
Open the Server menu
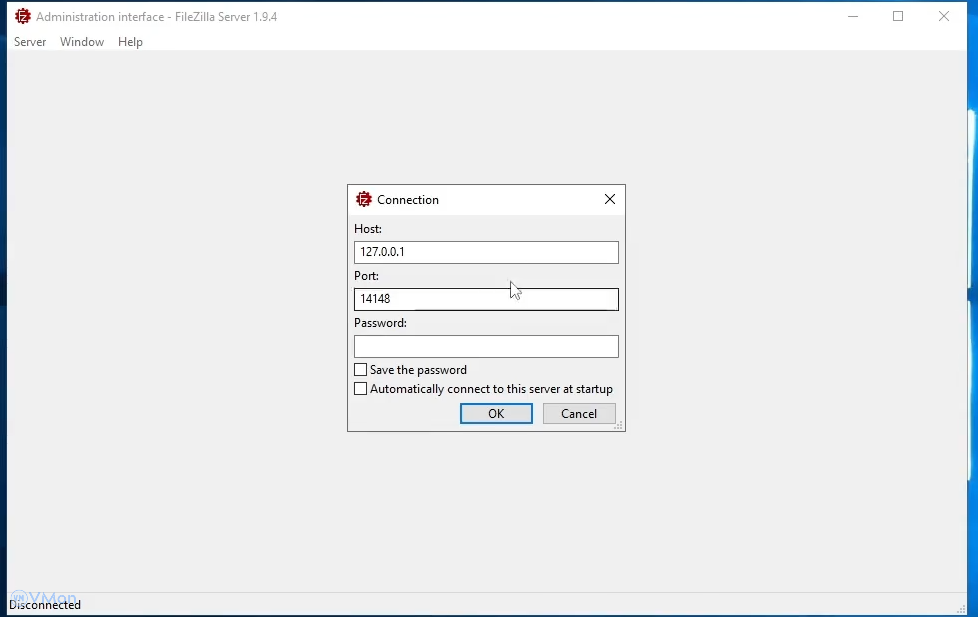pyautogui.click(x=30, y=42)
